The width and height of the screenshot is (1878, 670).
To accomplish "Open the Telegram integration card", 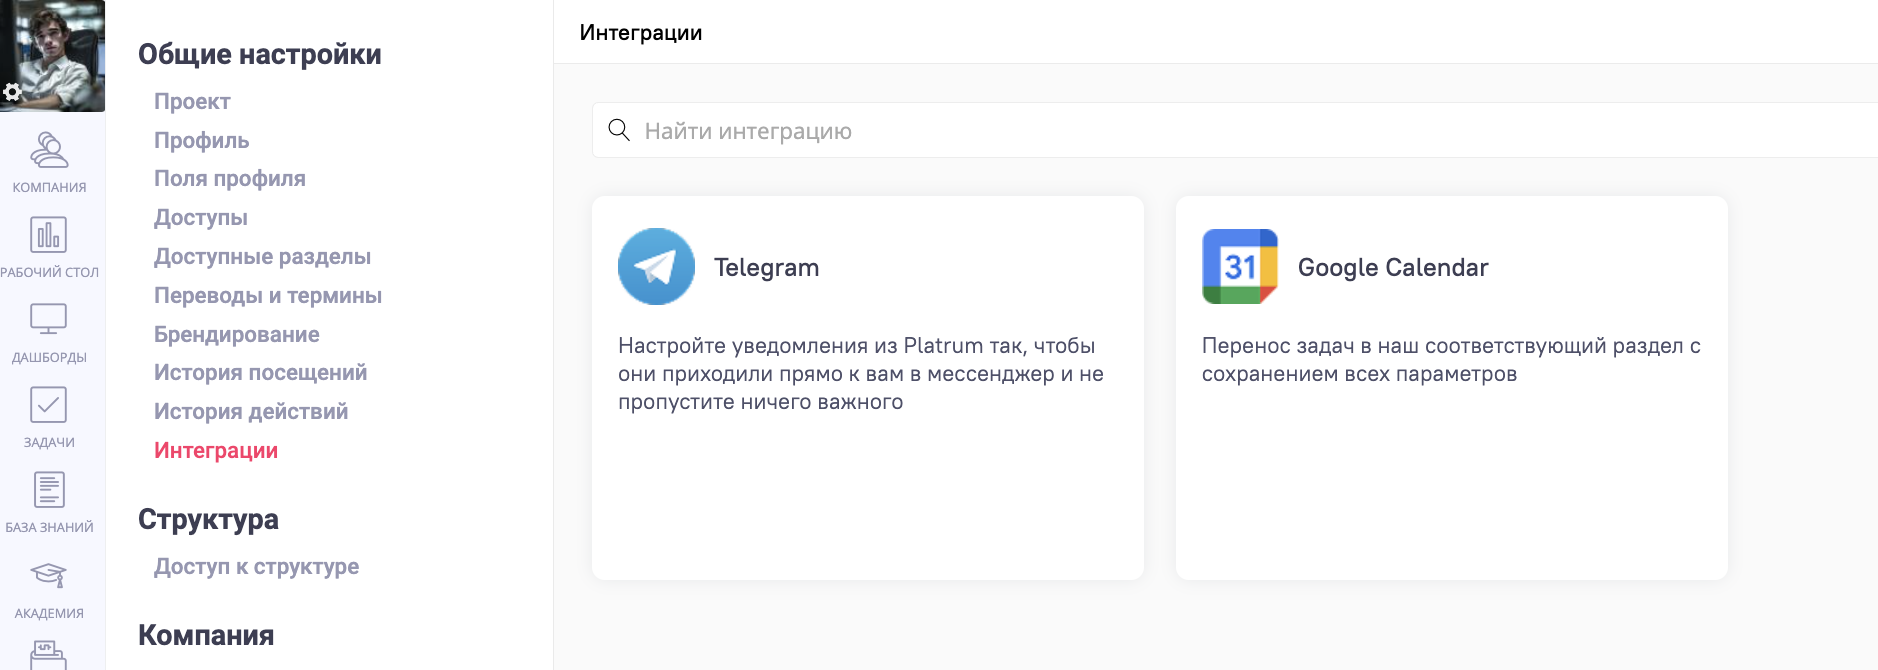I will (868, 388).
